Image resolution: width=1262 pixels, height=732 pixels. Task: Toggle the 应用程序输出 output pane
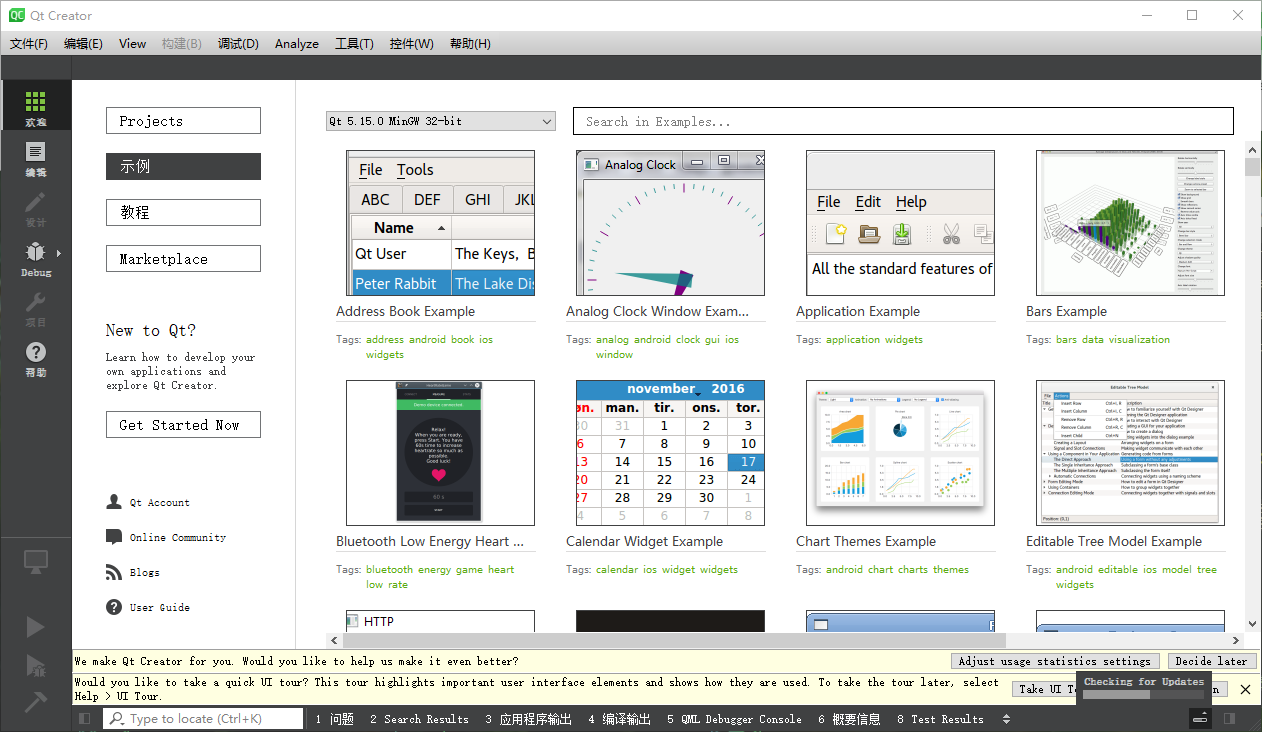click(x=529, y=719)
